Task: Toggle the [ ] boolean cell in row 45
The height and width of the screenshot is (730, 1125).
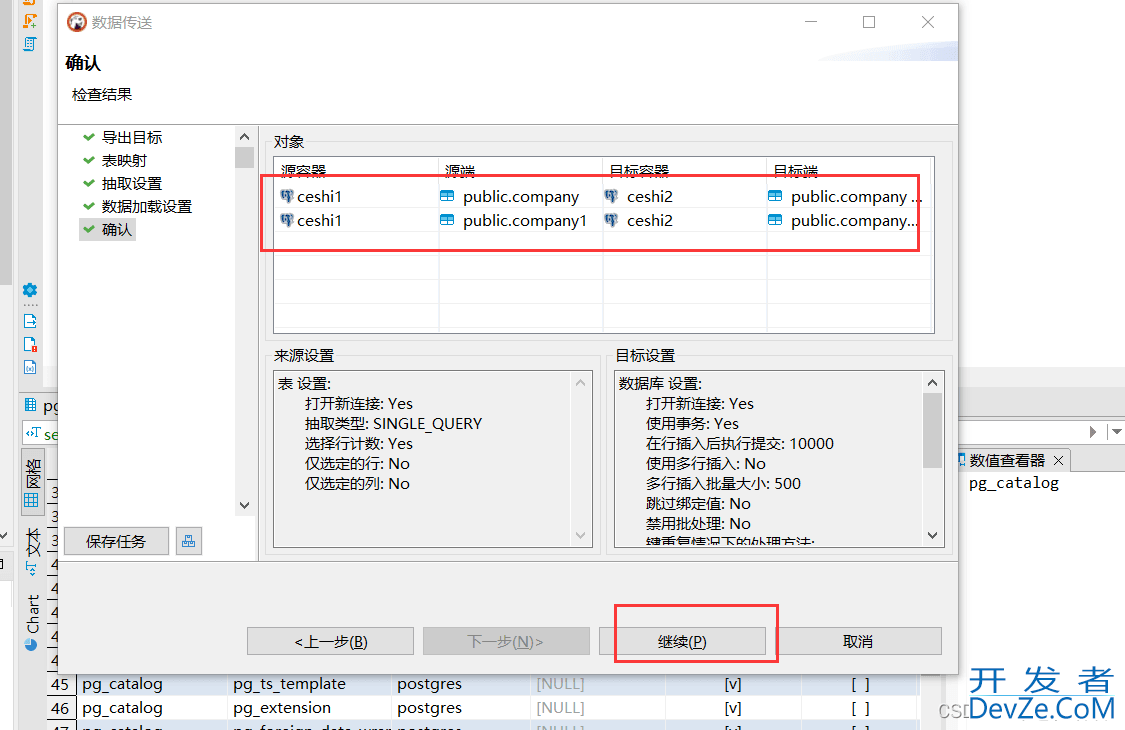Action: tap(860, 684)
